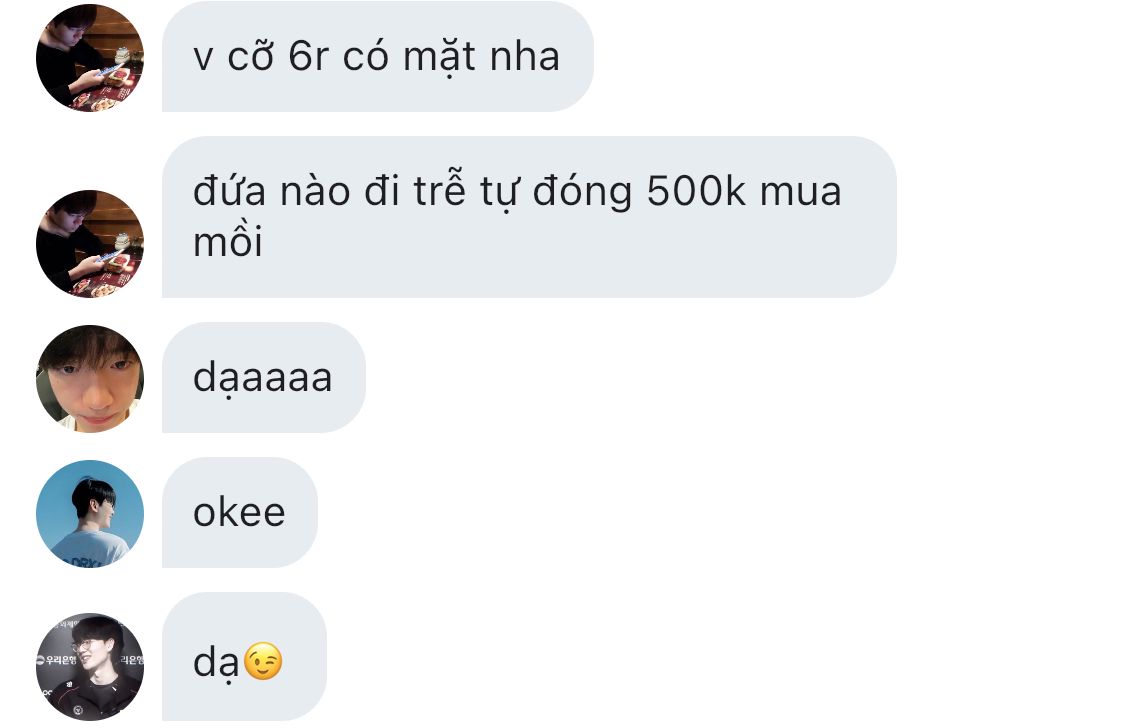Click the word "mồi" on the second line
The width and height of the screenshot is (1125, 728).
[x=227, y=240]
